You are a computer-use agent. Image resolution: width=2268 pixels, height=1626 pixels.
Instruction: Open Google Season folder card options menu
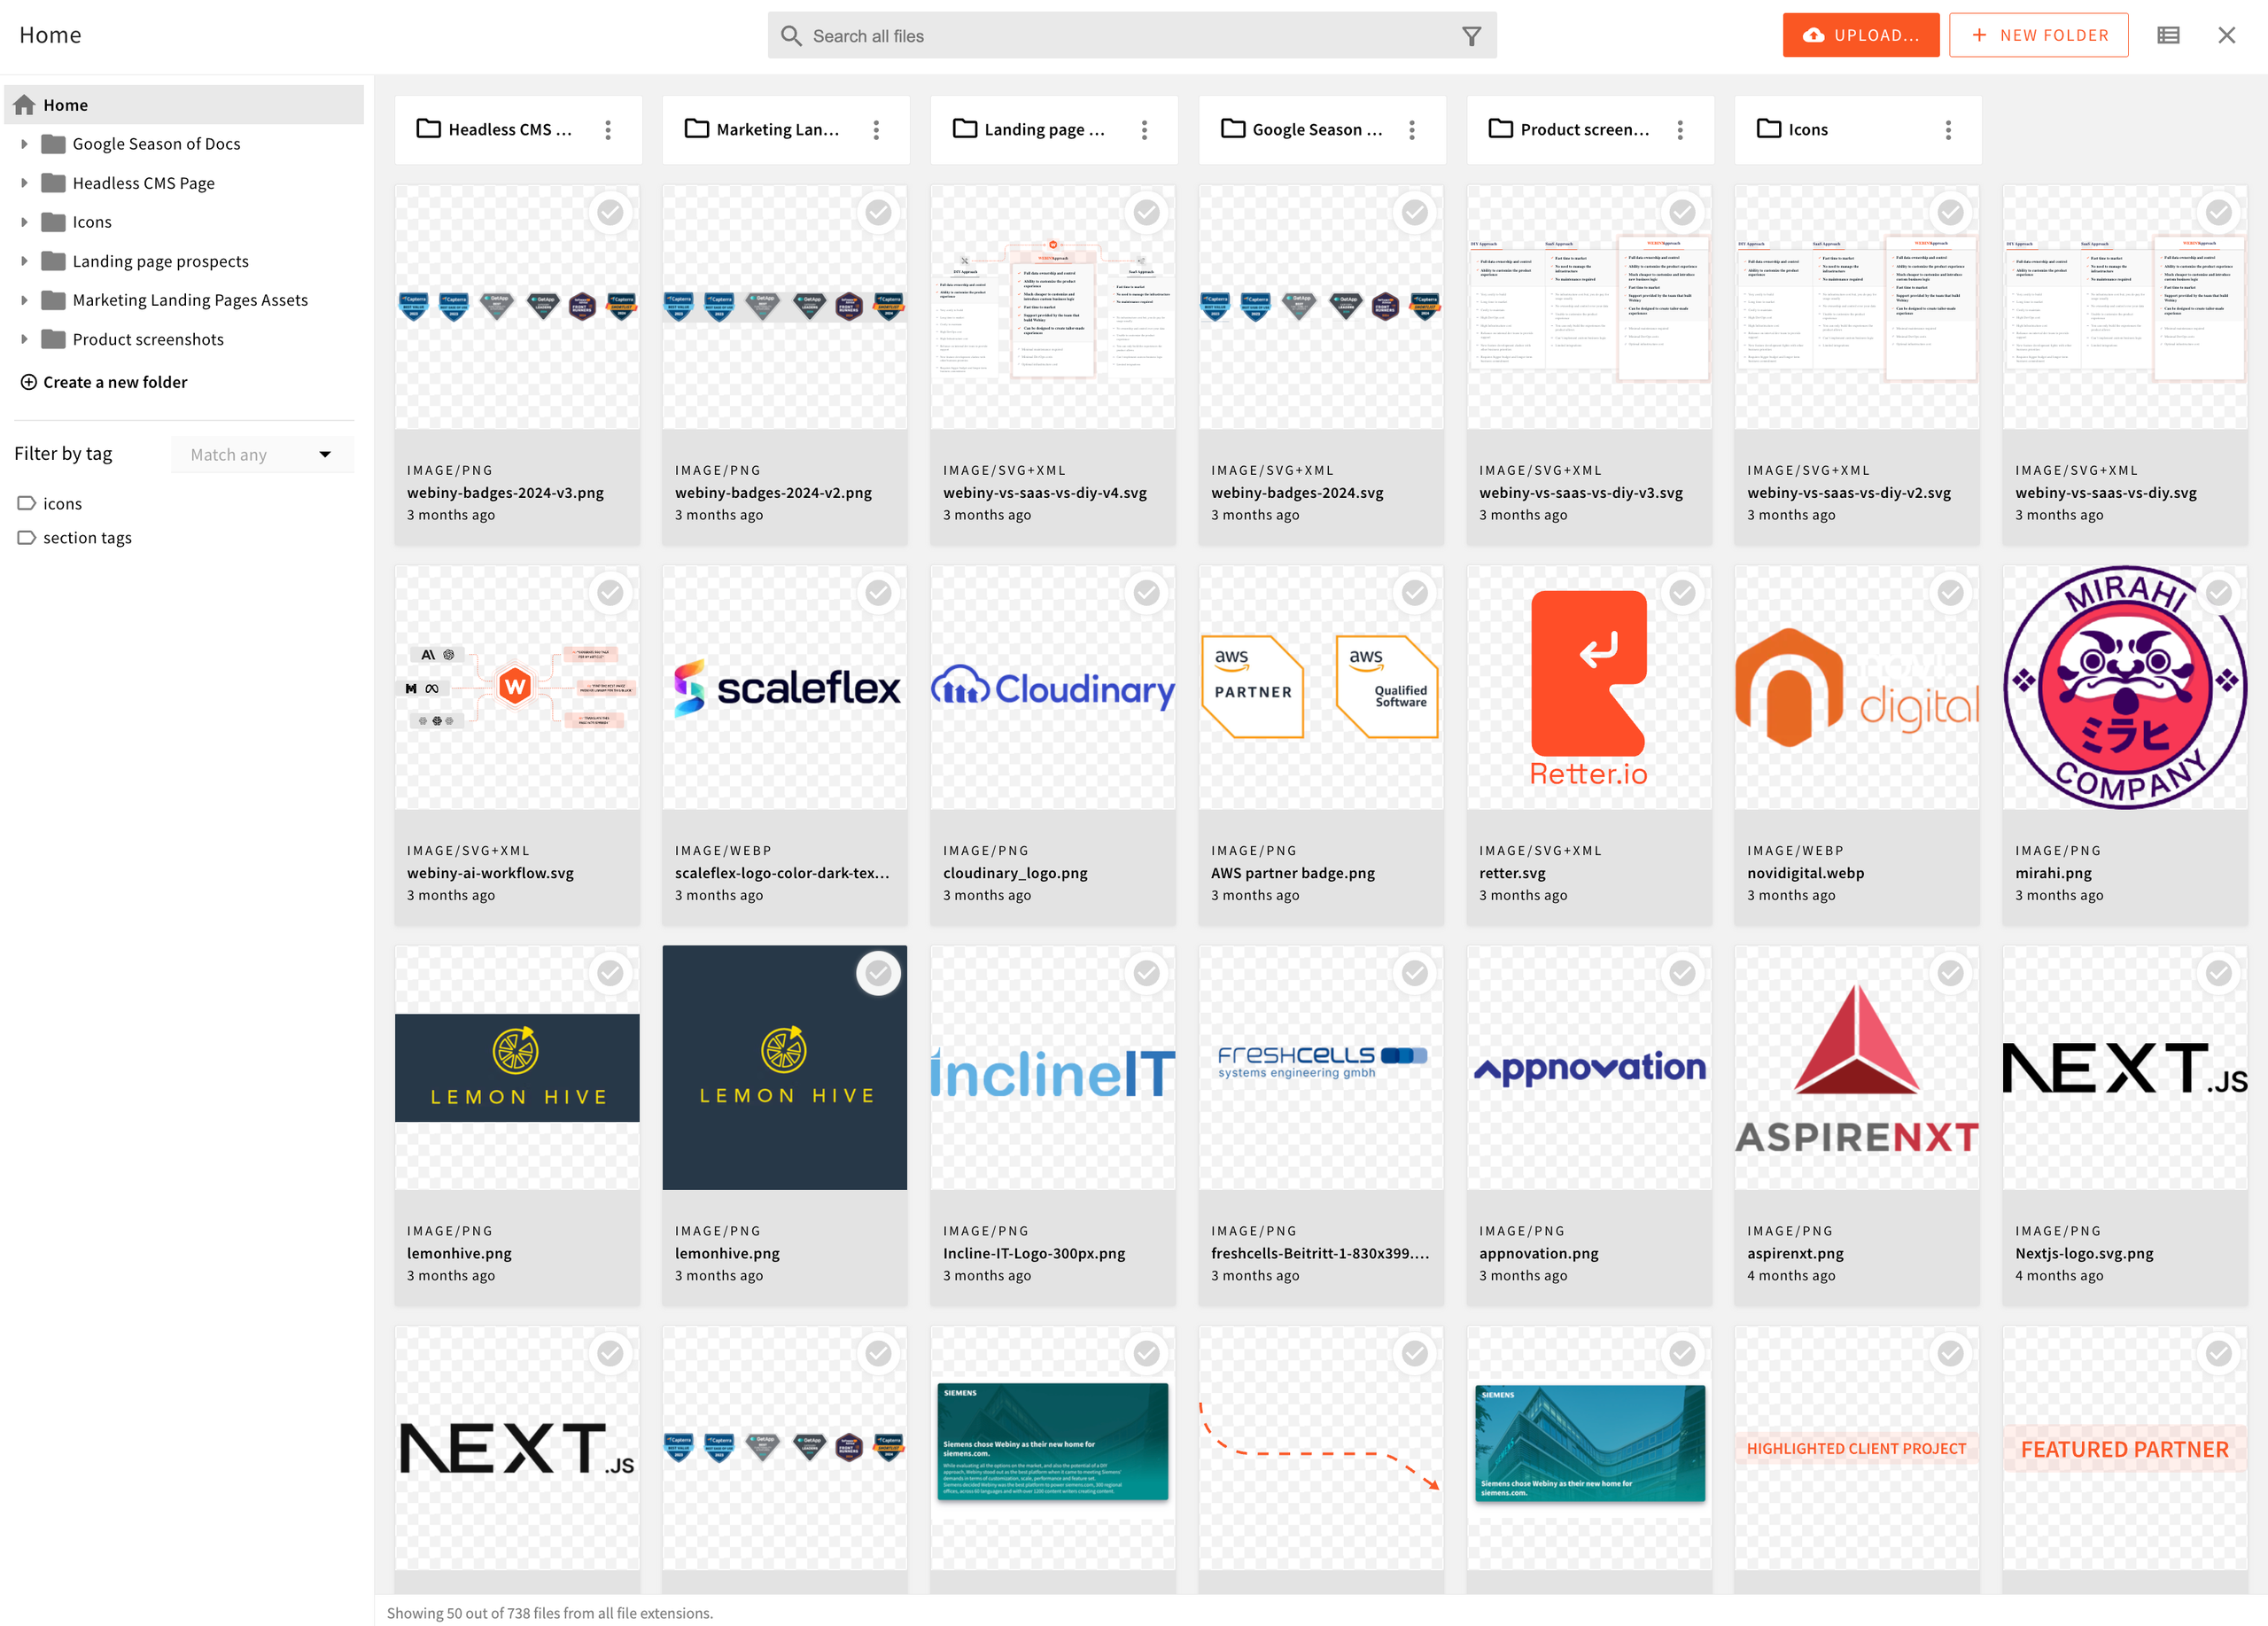pyautogui.click(x=1412, y=130)
